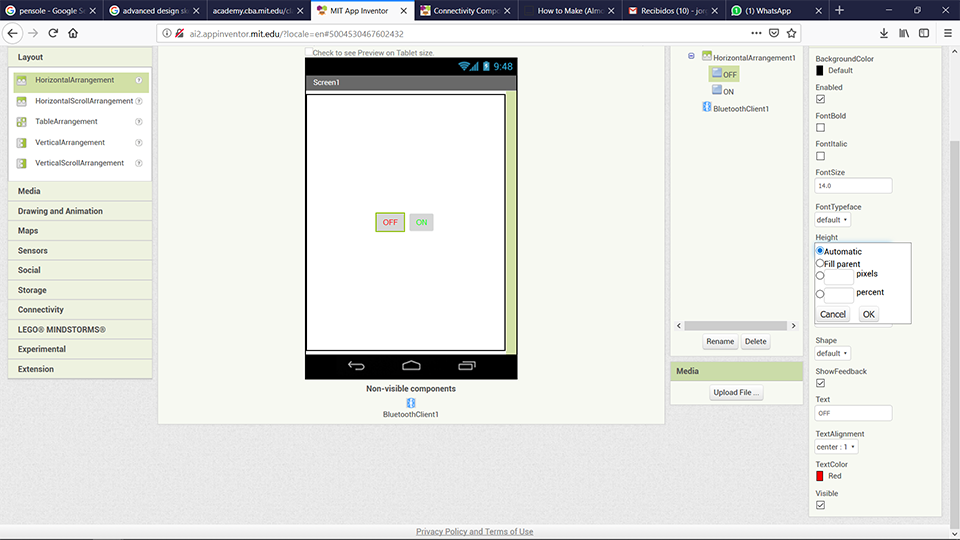Close the WhatsApp browser tab

(819, 10)
